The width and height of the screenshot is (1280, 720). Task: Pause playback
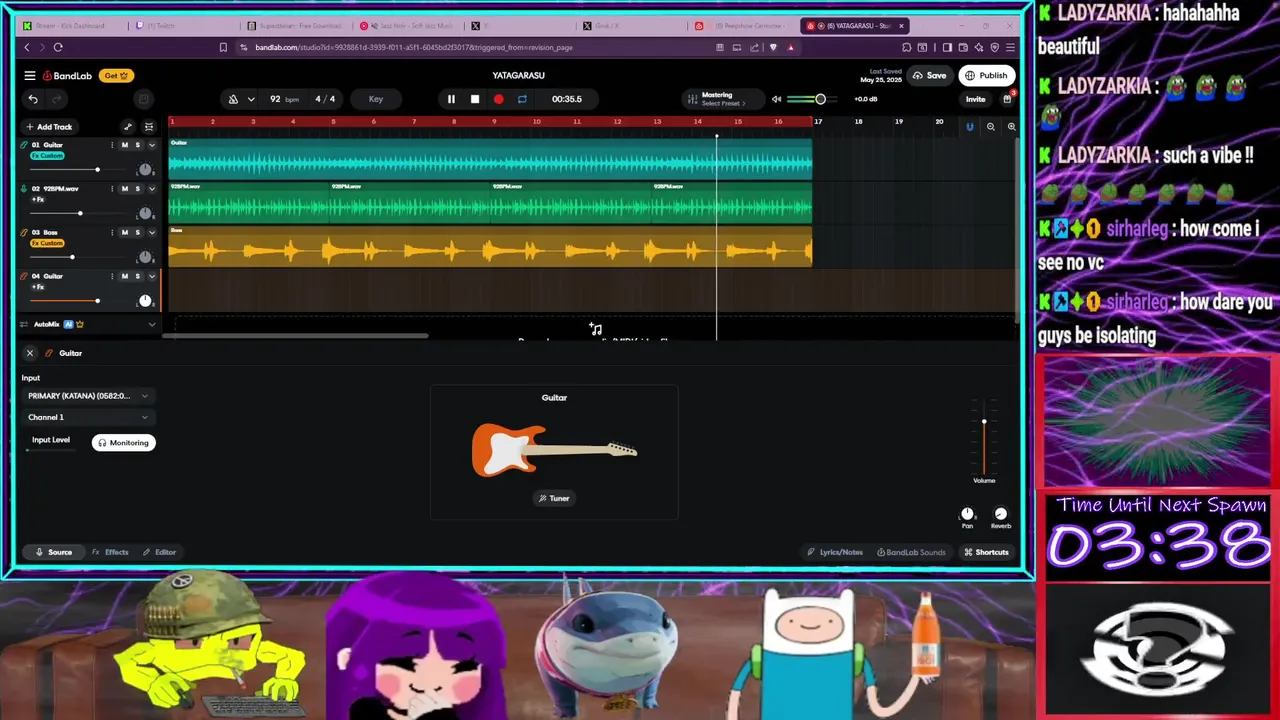[x=451, y=99]
